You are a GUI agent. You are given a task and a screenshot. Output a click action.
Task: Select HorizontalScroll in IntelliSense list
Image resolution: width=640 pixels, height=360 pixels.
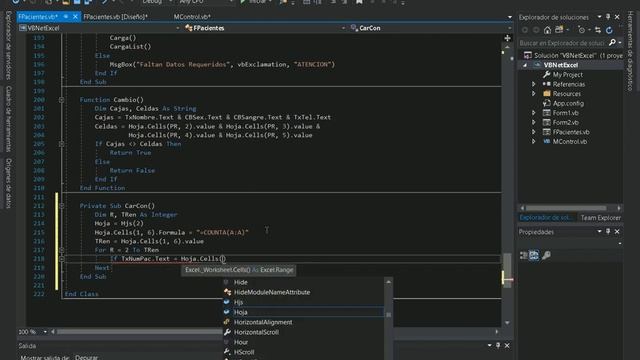pyautogui.click(x=304, y=332)
